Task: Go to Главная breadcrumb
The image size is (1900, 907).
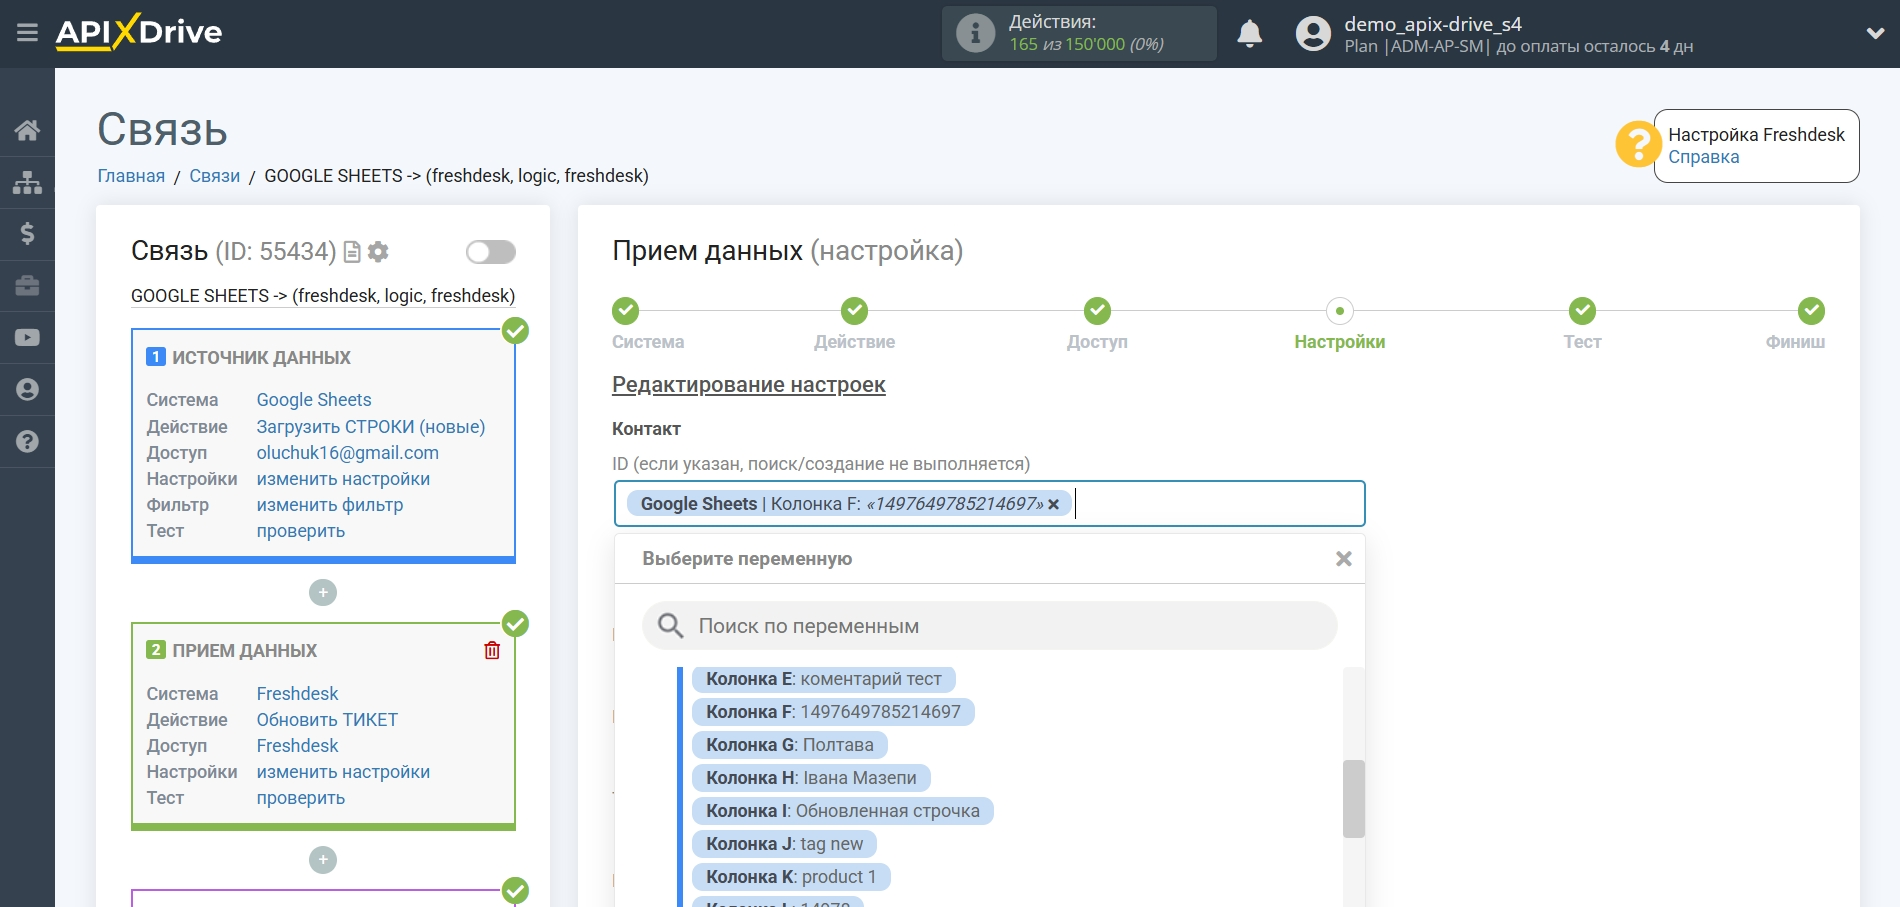Action: click(x=131, y=176)
